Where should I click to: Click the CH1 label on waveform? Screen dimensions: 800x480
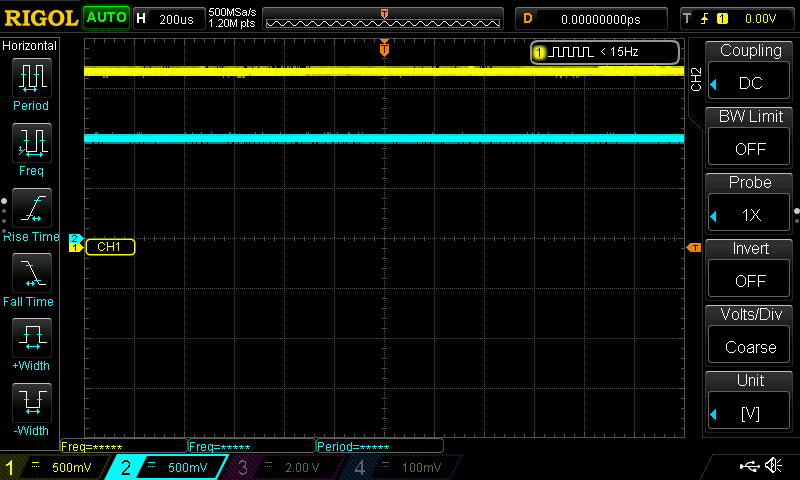pos(110,247)
